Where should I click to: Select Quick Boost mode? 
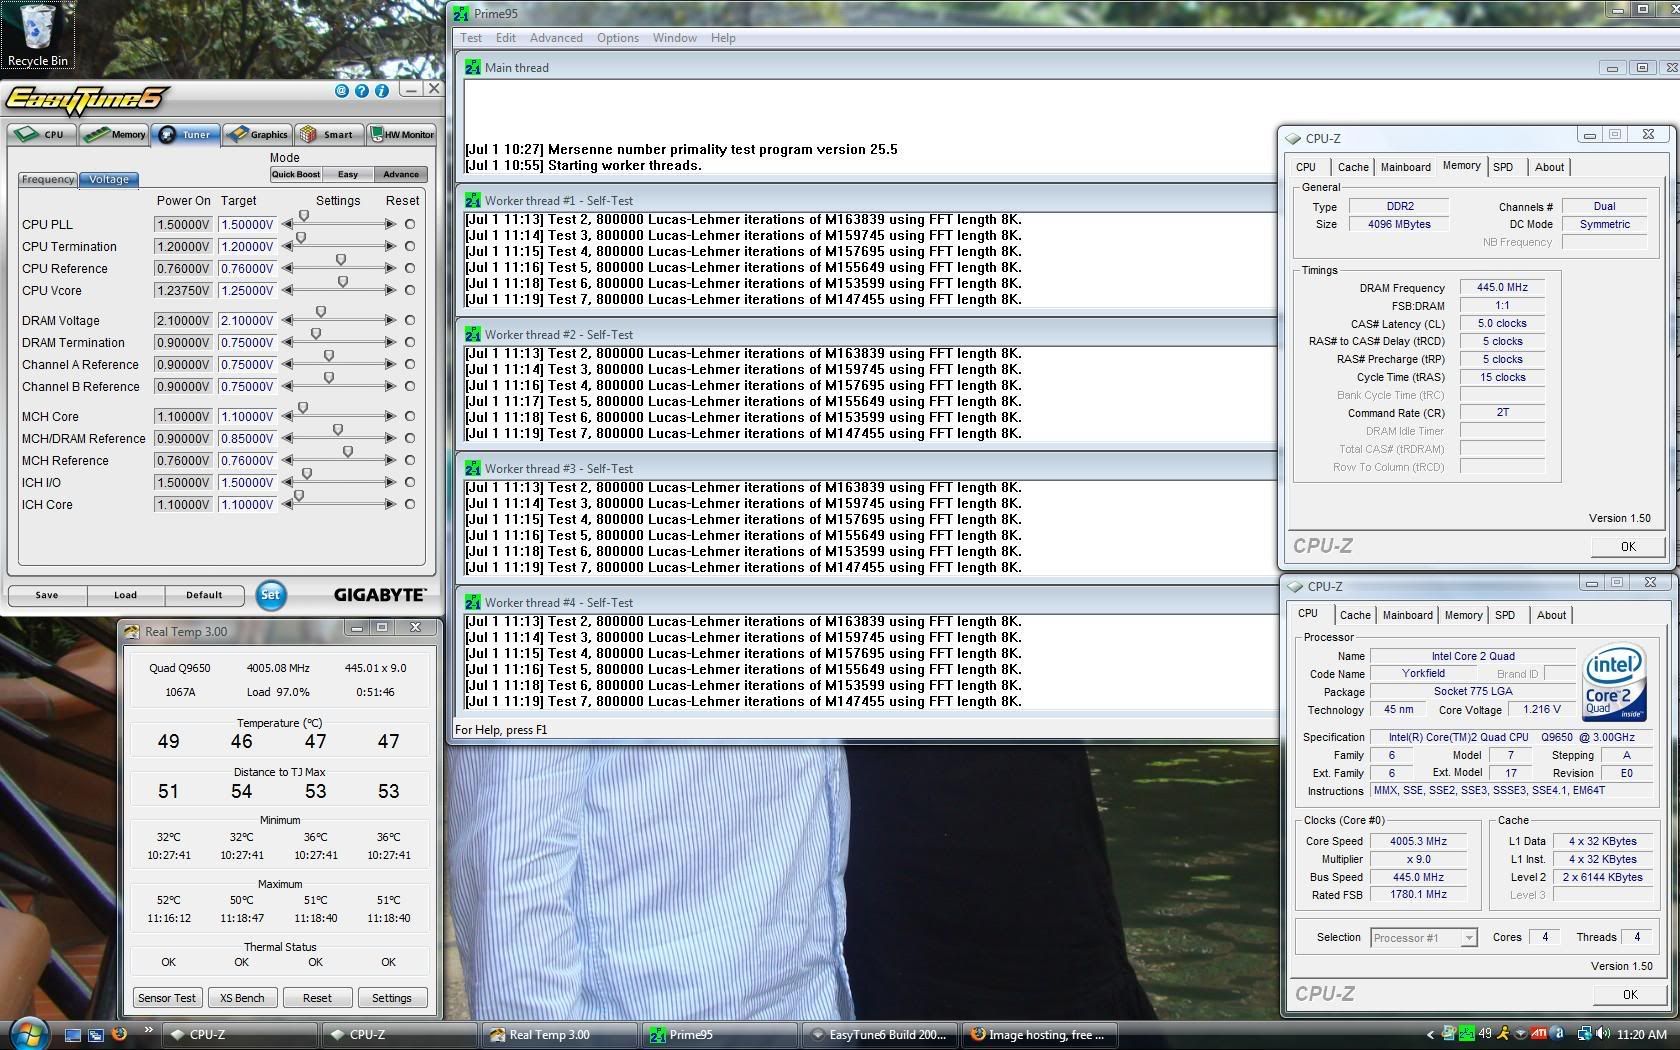295,174
